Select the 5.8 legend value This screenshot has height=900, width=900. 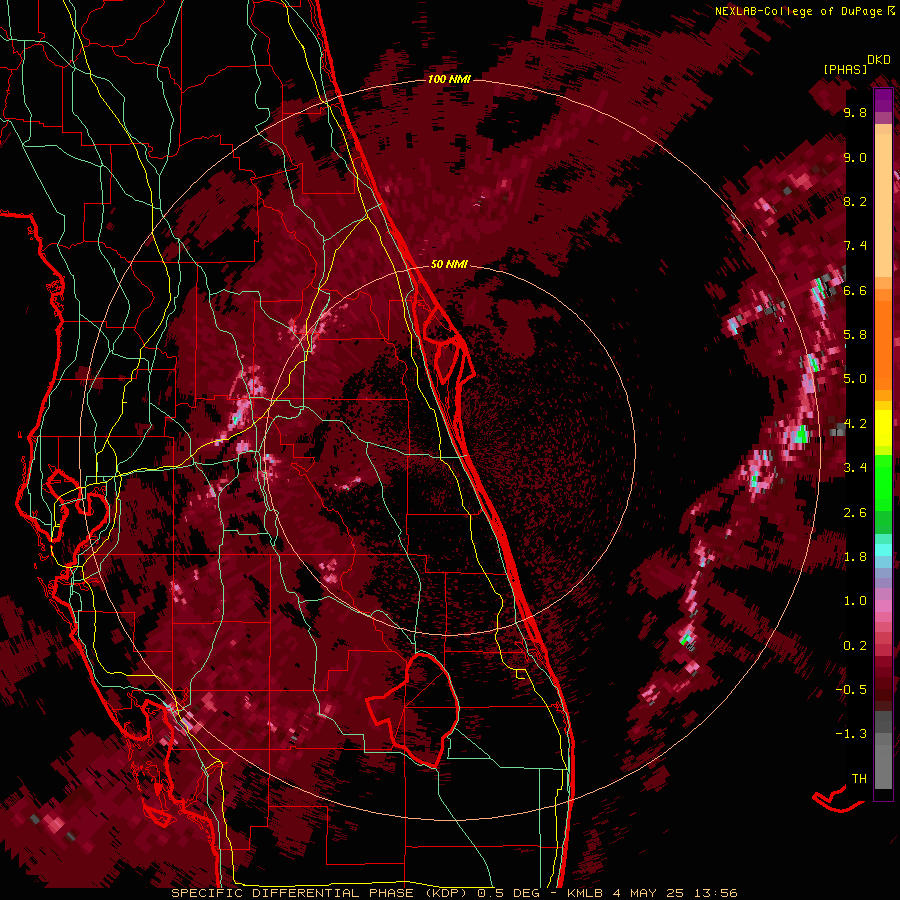(855, 335)
